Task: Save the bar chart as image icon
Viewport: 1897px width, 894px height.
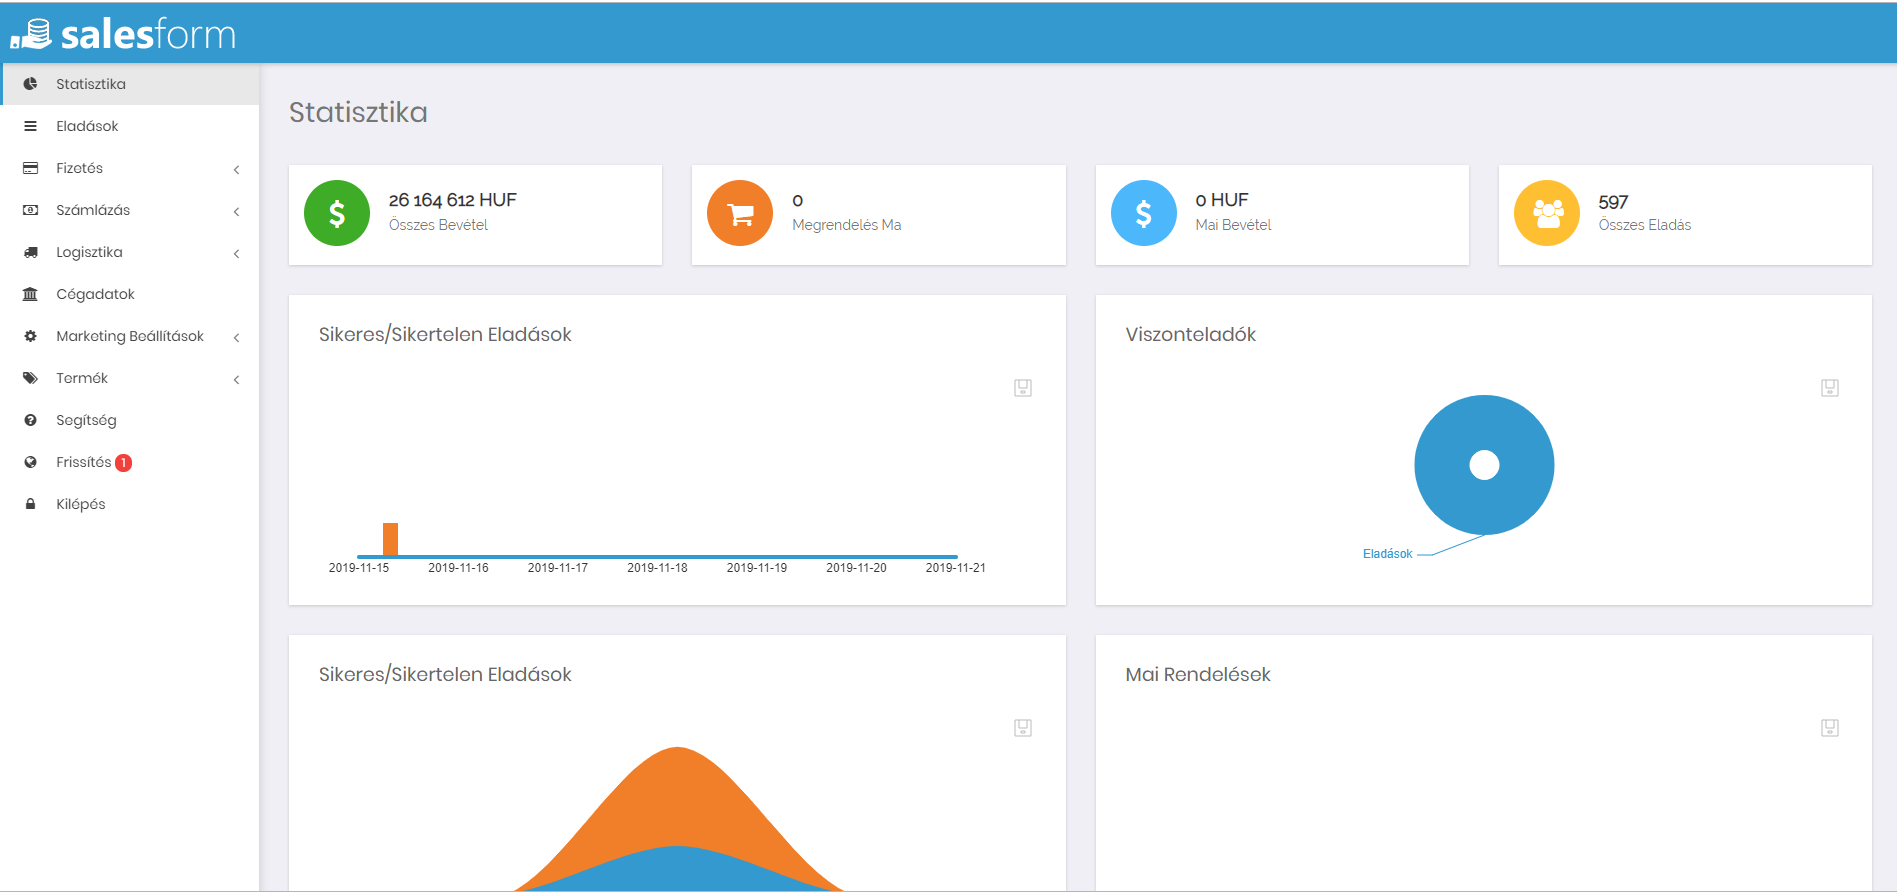Action: (1022, 388)
